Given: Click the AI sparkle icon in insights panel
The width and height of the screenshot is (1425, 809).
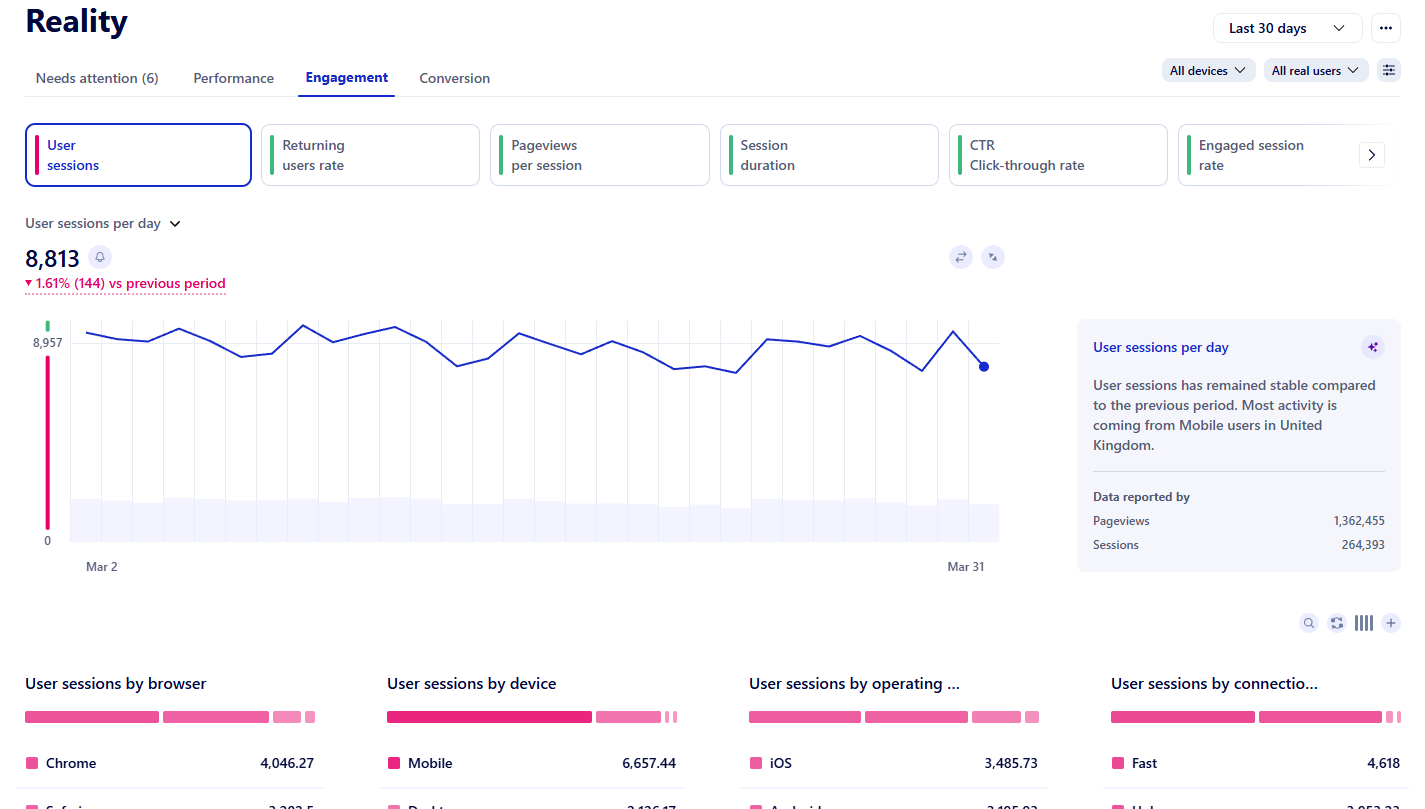Looking at the screenshot, I should pos(1373,347).
